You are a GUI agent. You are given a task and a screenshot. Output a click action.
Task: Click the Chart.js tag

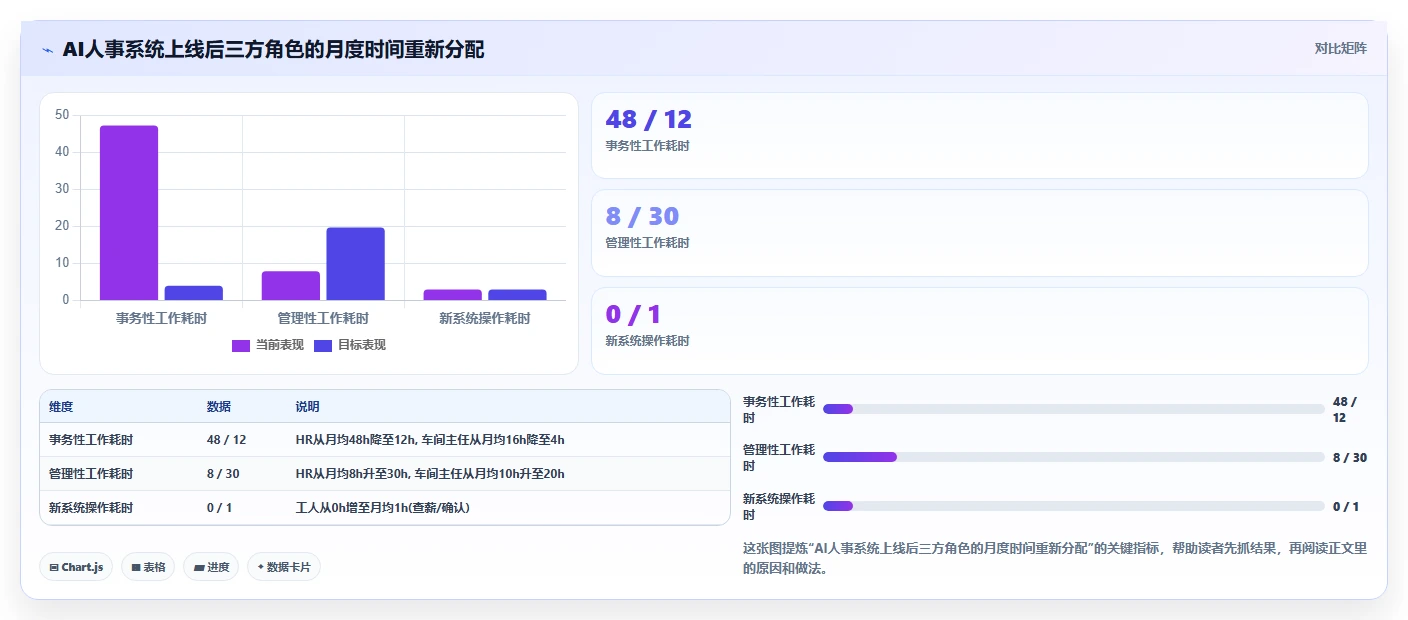click(76, 567)
